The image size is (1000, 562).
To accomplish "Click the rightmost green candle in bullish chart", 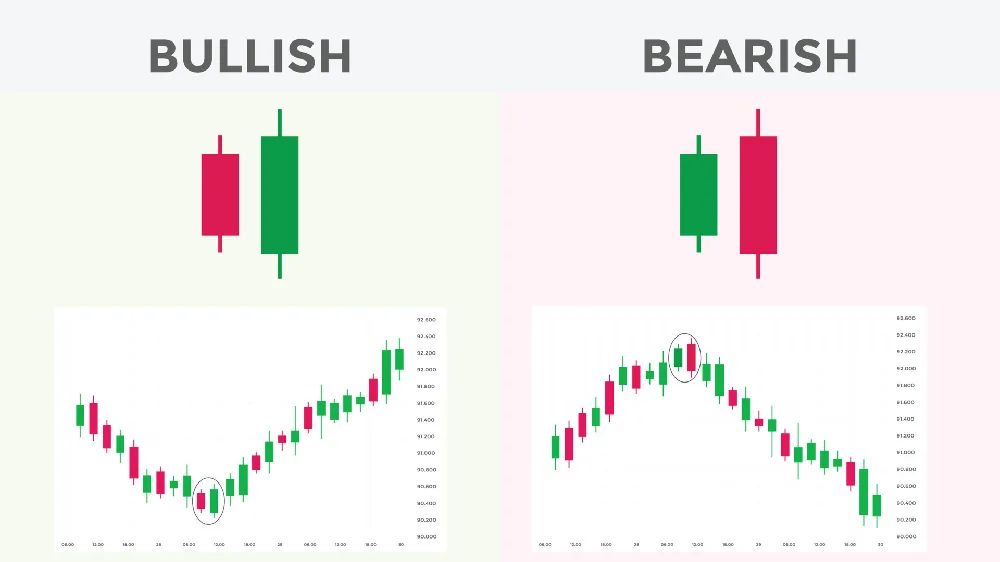I will [399, 359].
